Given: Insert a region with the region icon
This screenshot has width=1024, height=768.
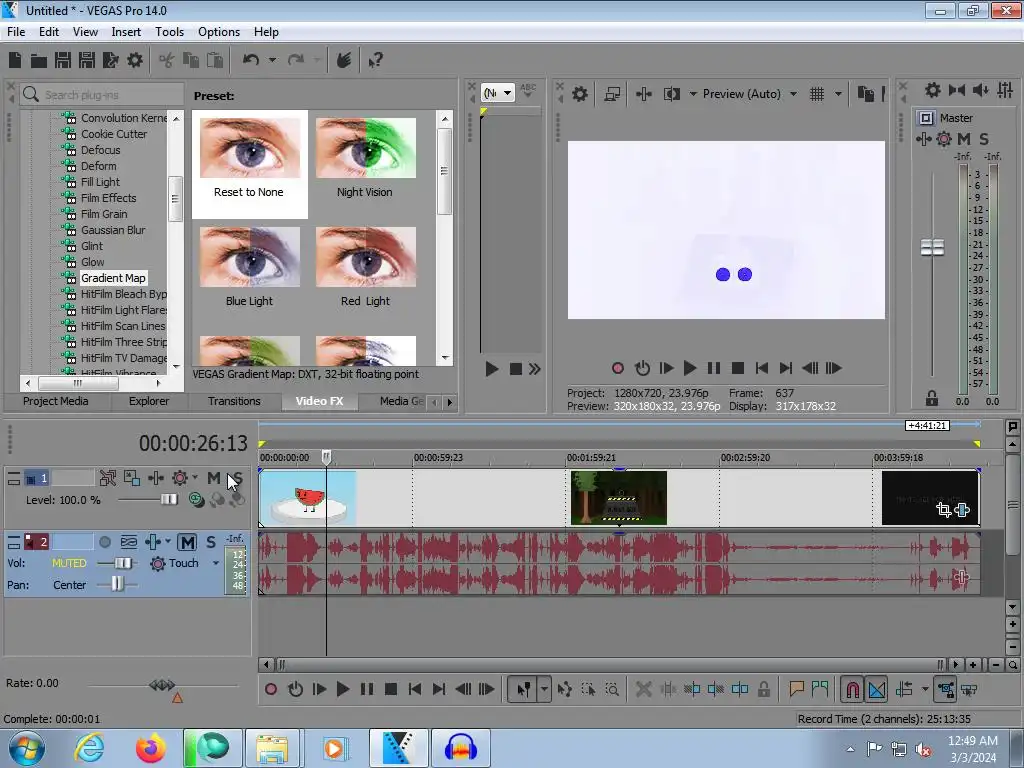Looking at the screenshot, I should click(820, 689).
